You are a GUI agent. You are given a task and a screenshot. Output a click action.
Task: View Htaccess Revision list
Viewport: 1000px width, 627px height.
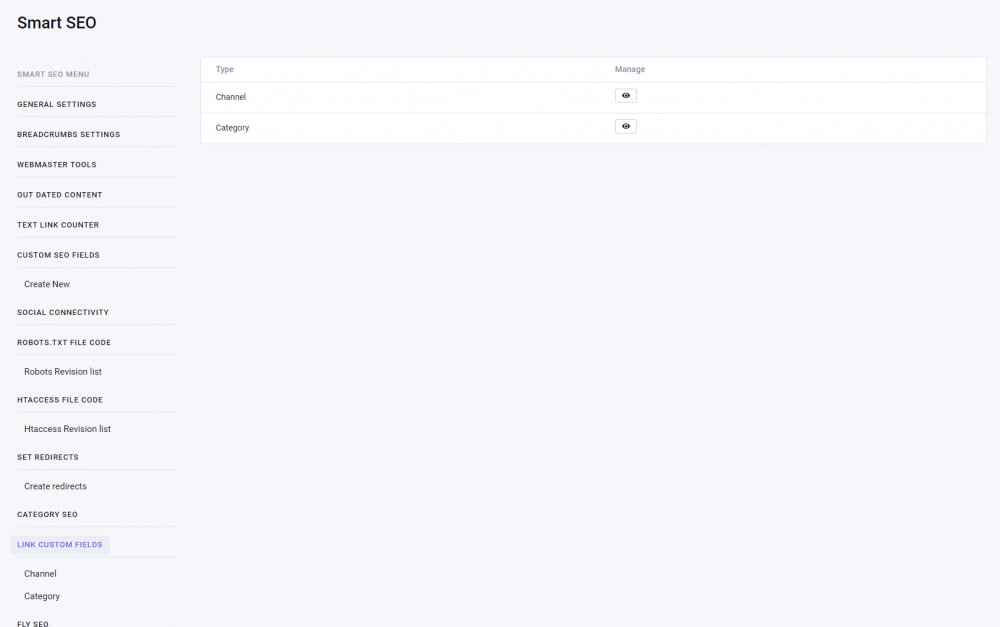coord(67,429)
